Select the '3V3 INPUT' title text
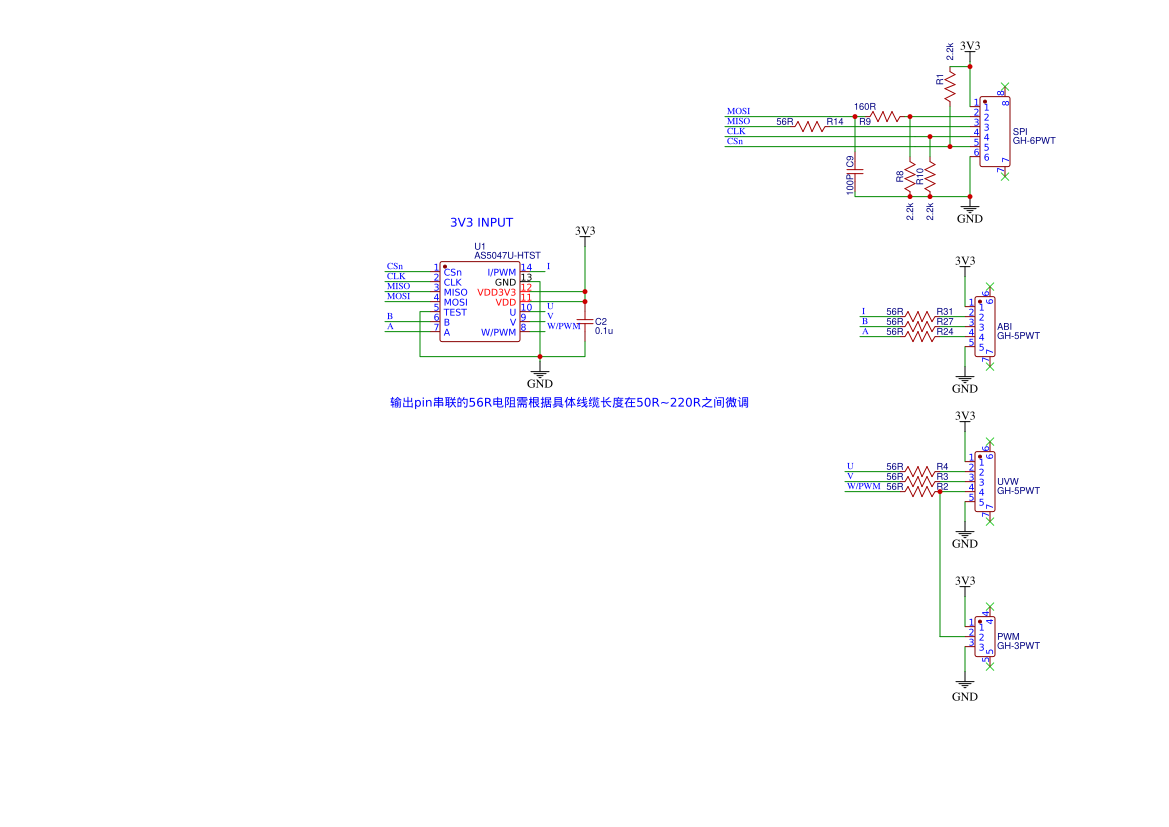Viewport: 1169px width, 827px height. coord(482,222)
